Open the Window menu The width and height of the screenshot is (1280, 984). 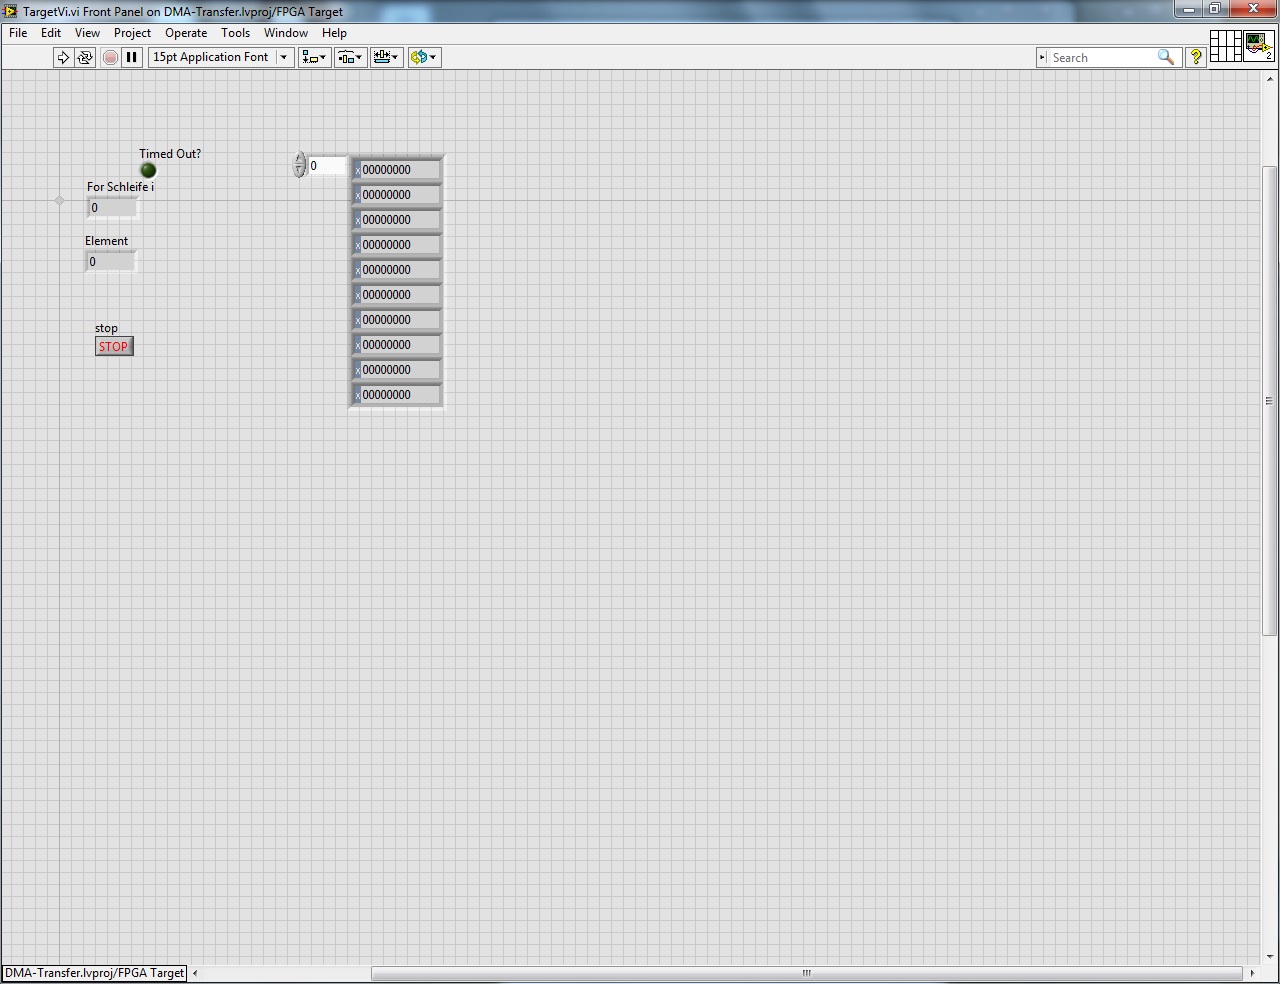coord(286,33)
